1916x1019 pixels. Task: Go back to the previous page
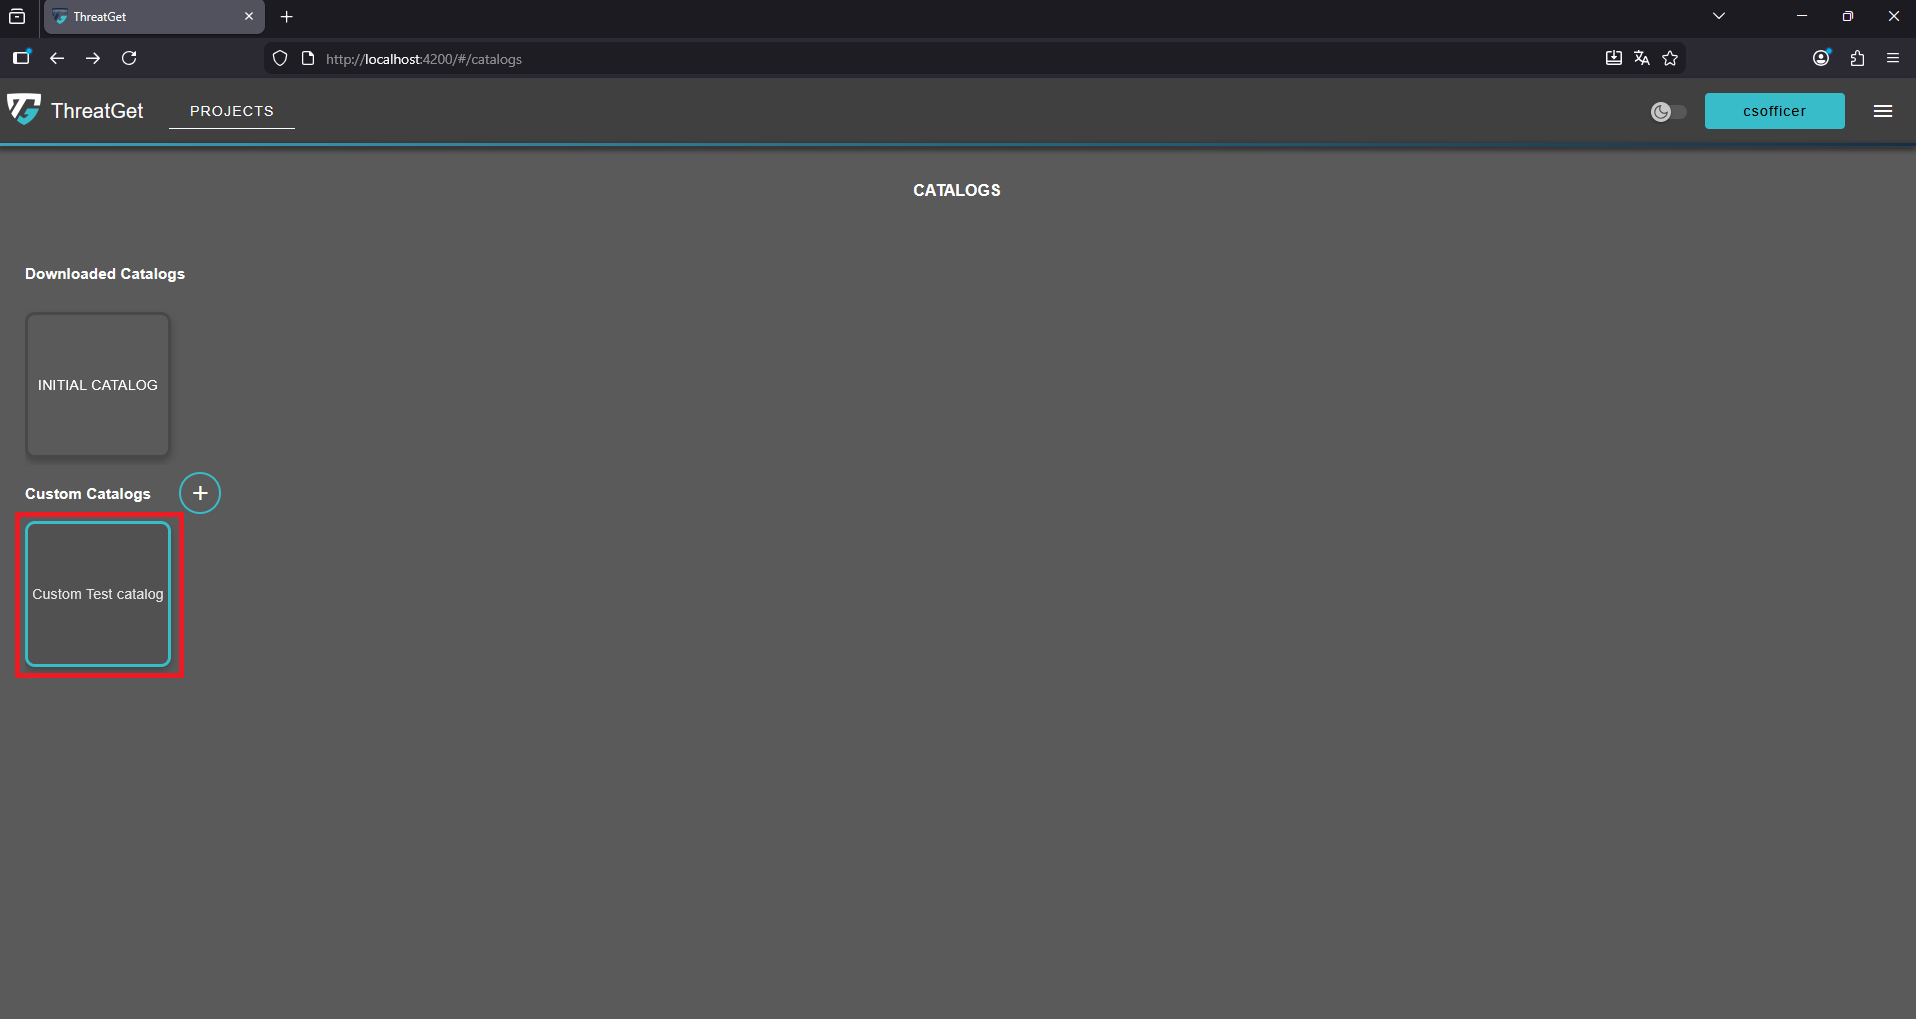point(57,58)
